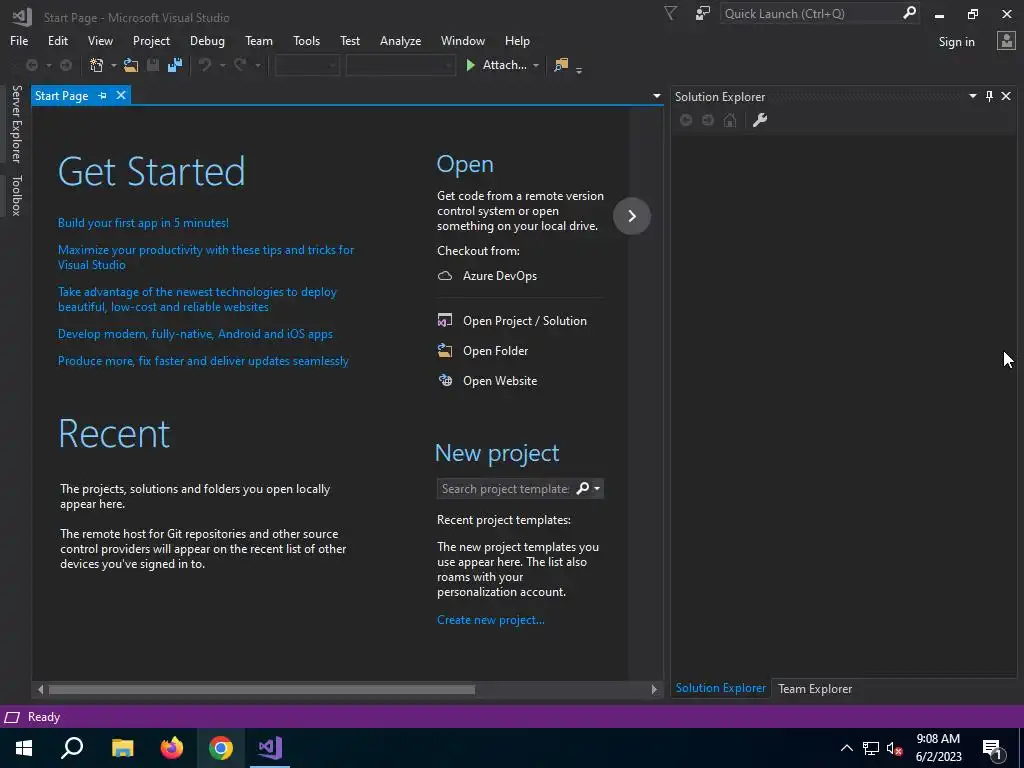Click the horizontal scrollbar thumb on Start Page

261,689
